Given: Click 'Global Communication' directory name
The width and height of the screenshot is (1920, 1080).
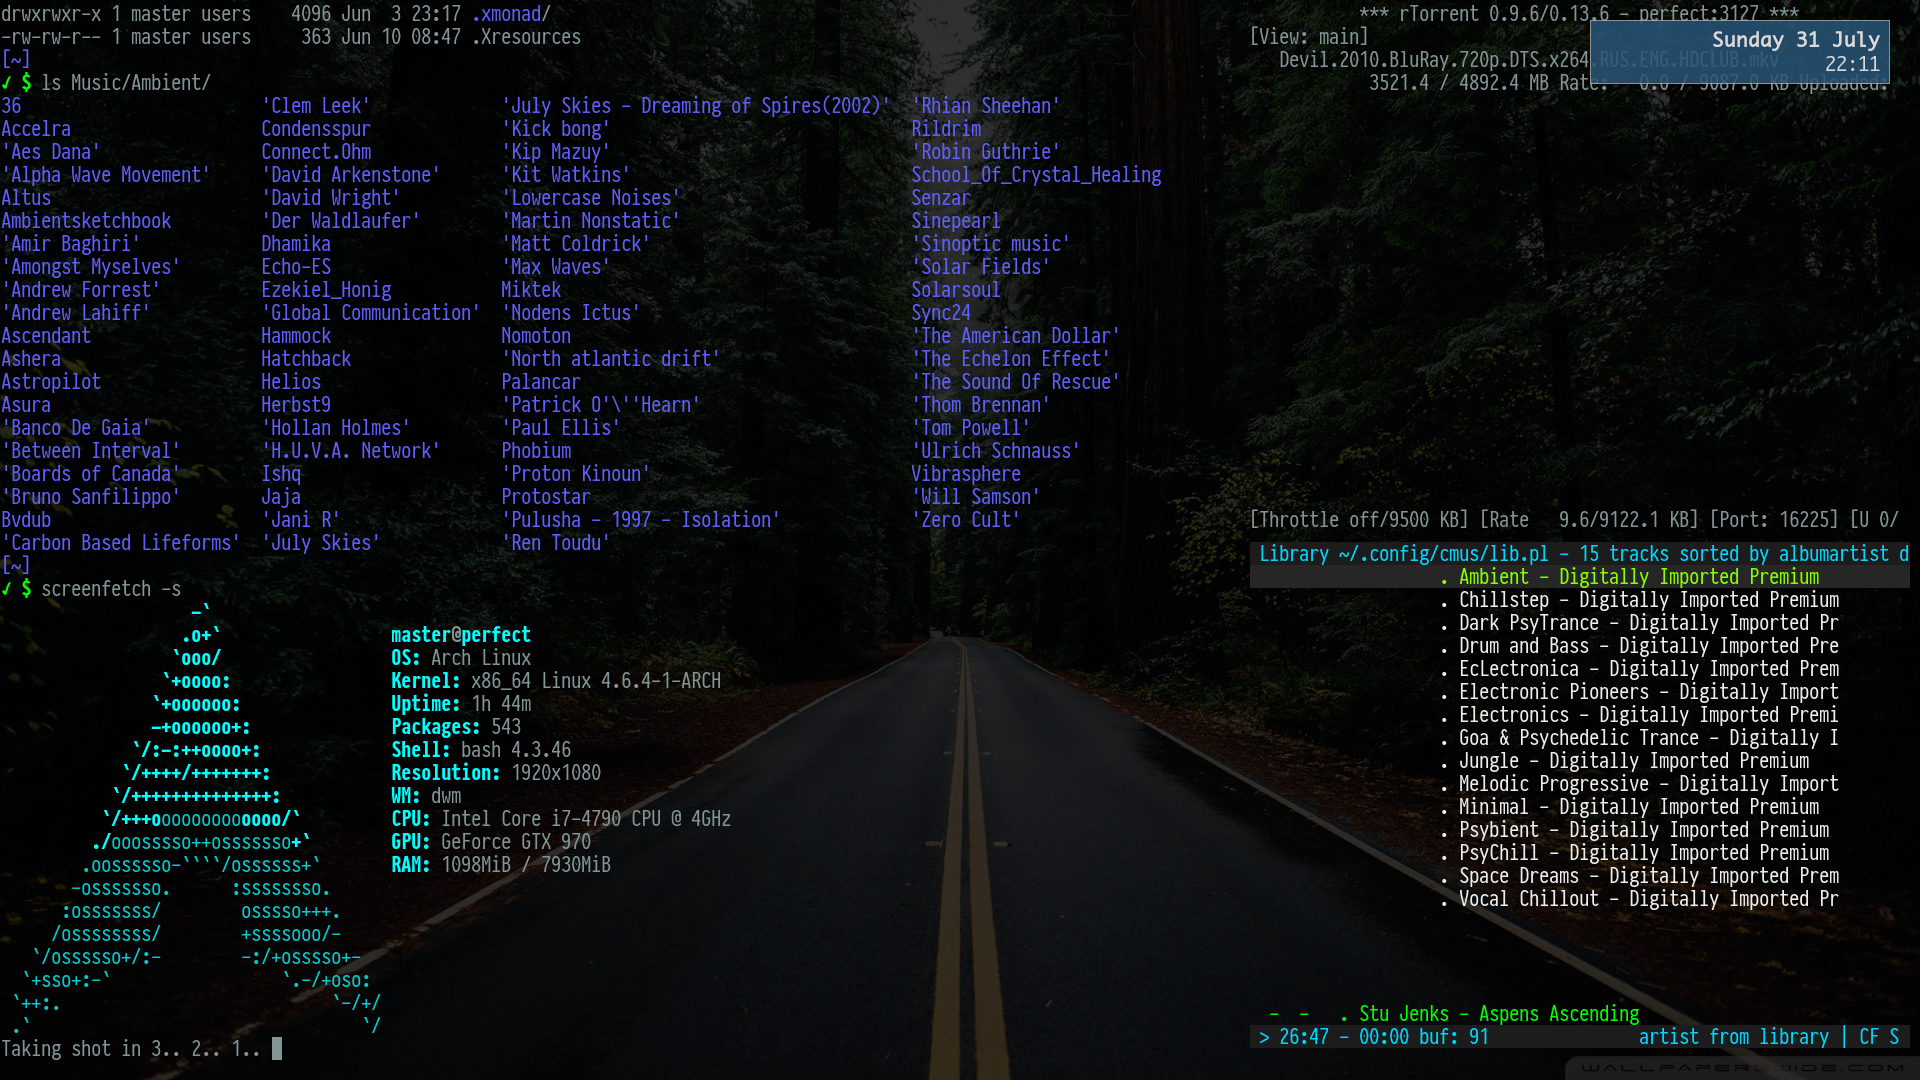Looking at the screenshot, I should [x=371, y=313].
